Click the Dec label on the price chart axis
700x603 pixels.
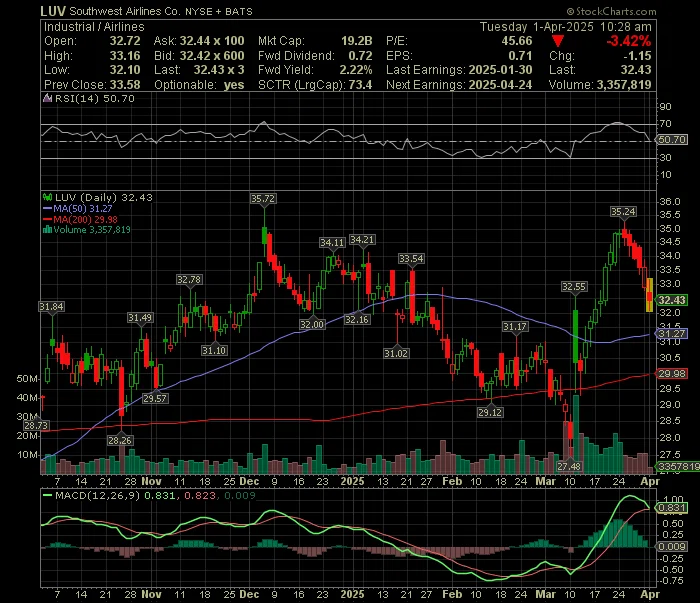pos(249,481)
